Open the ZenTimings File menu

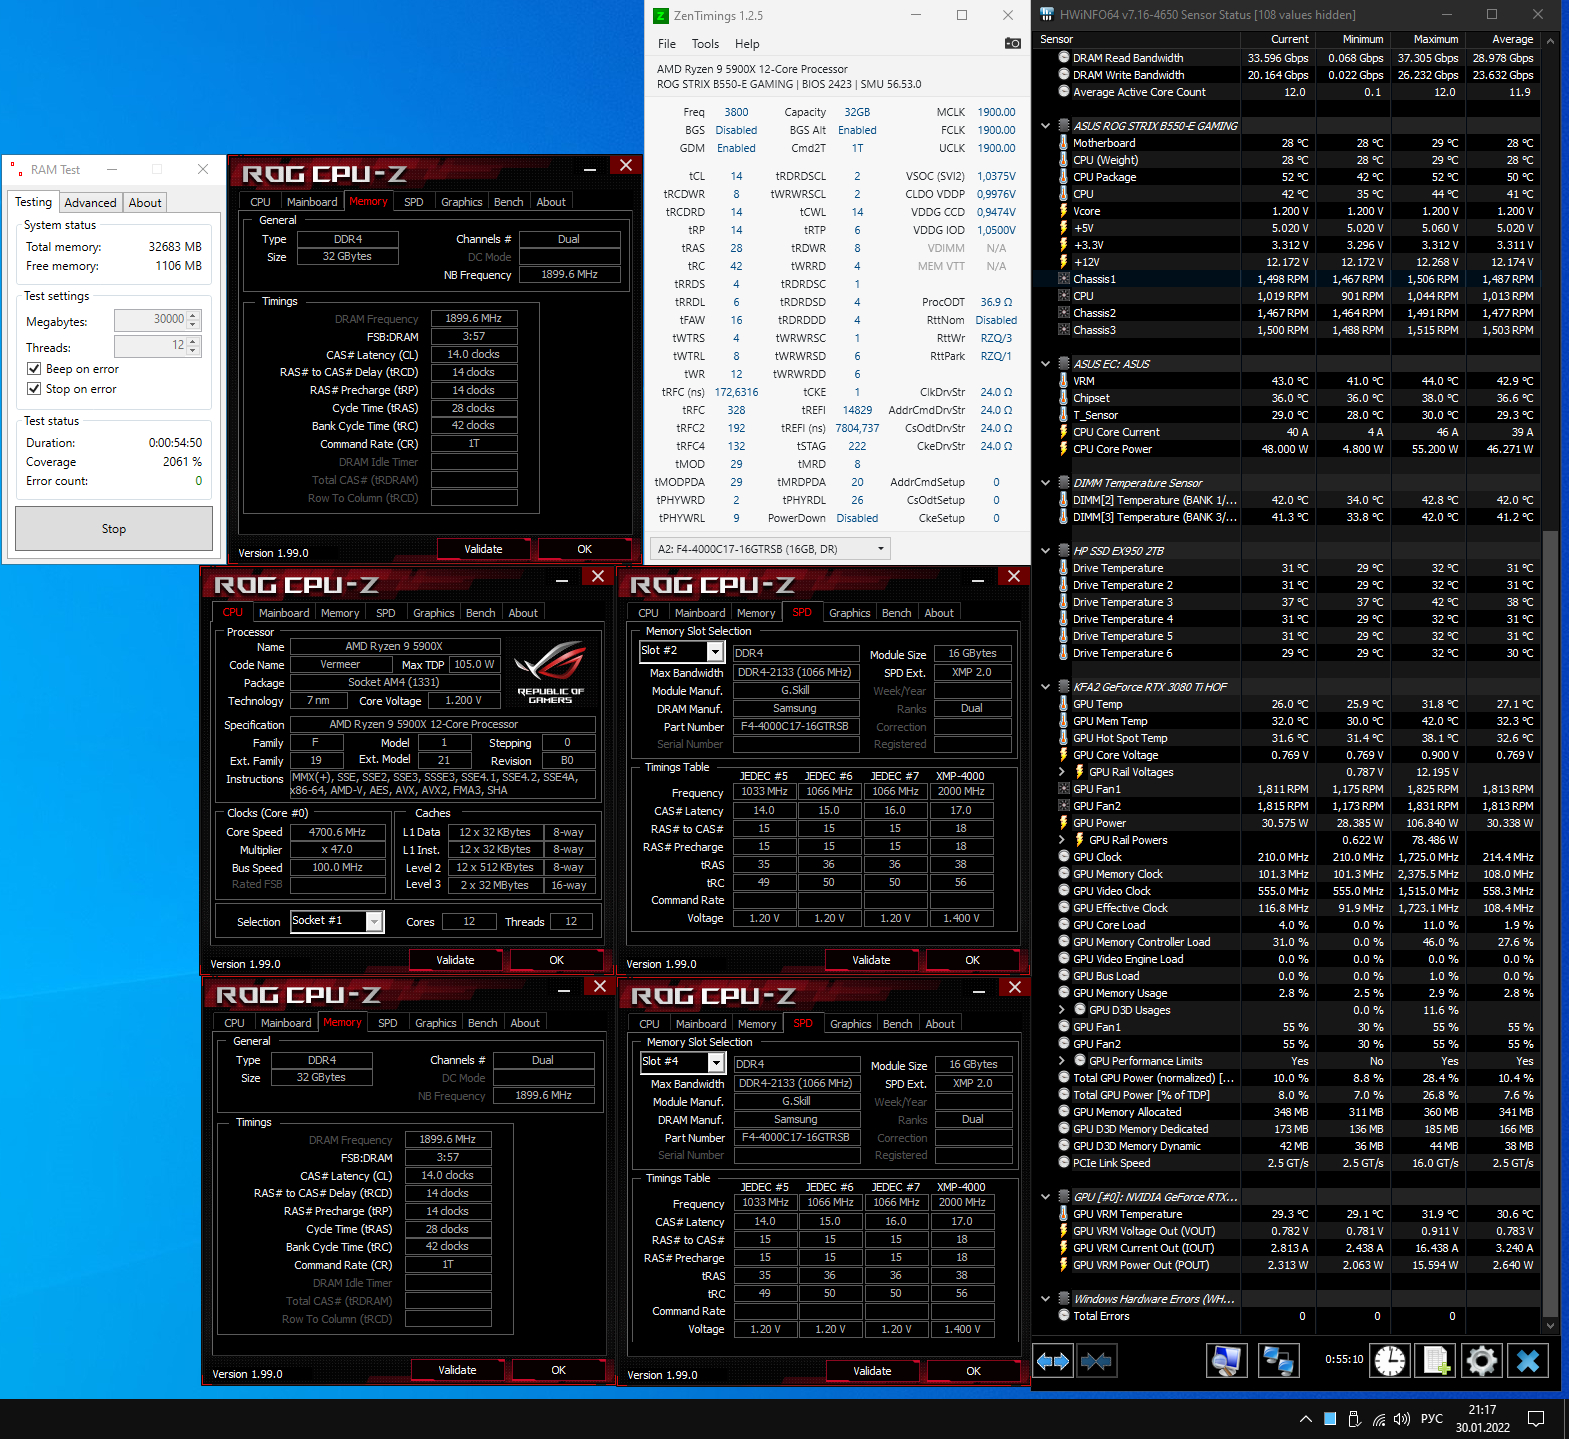(x=667, y=44)
